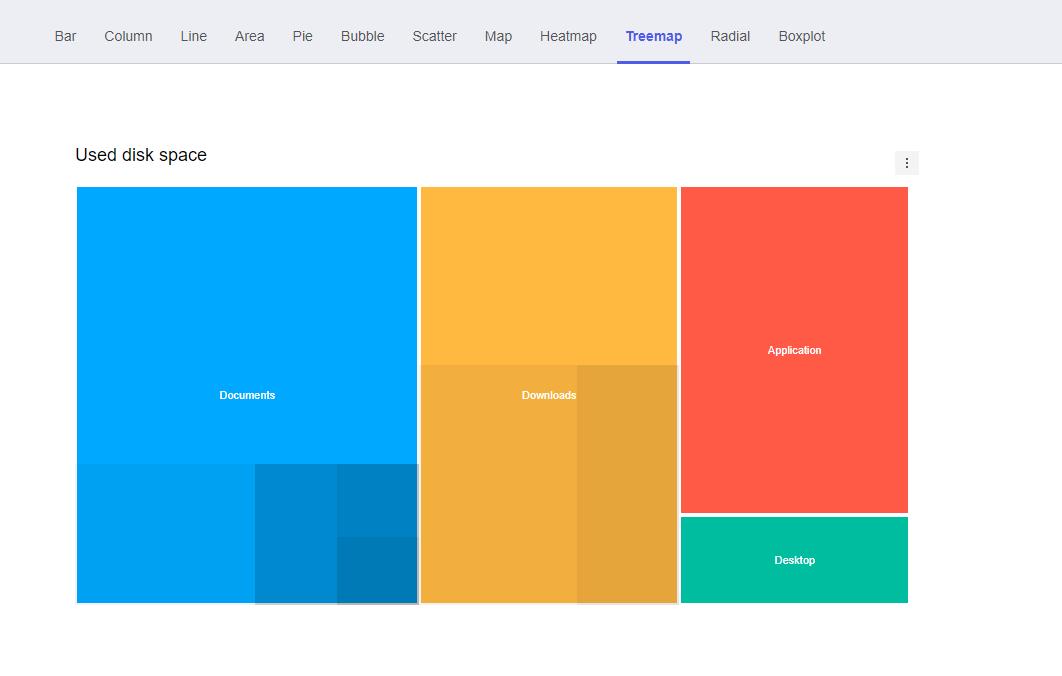Open the Column chart tab
Screen dimensions: 1062x676
click(128, 36)
